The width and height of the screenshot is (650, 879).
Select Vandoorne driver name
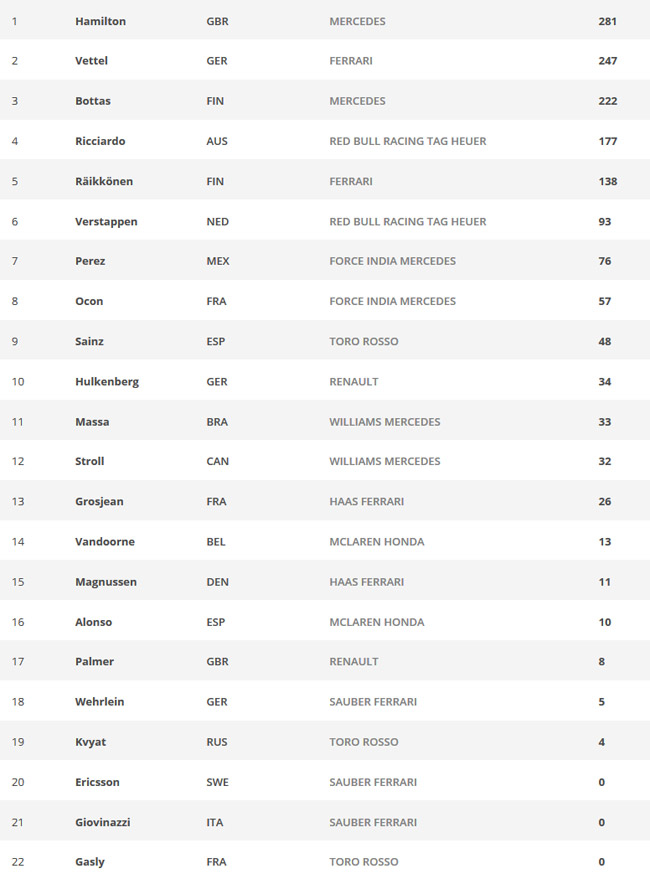[x=105, y=542]
